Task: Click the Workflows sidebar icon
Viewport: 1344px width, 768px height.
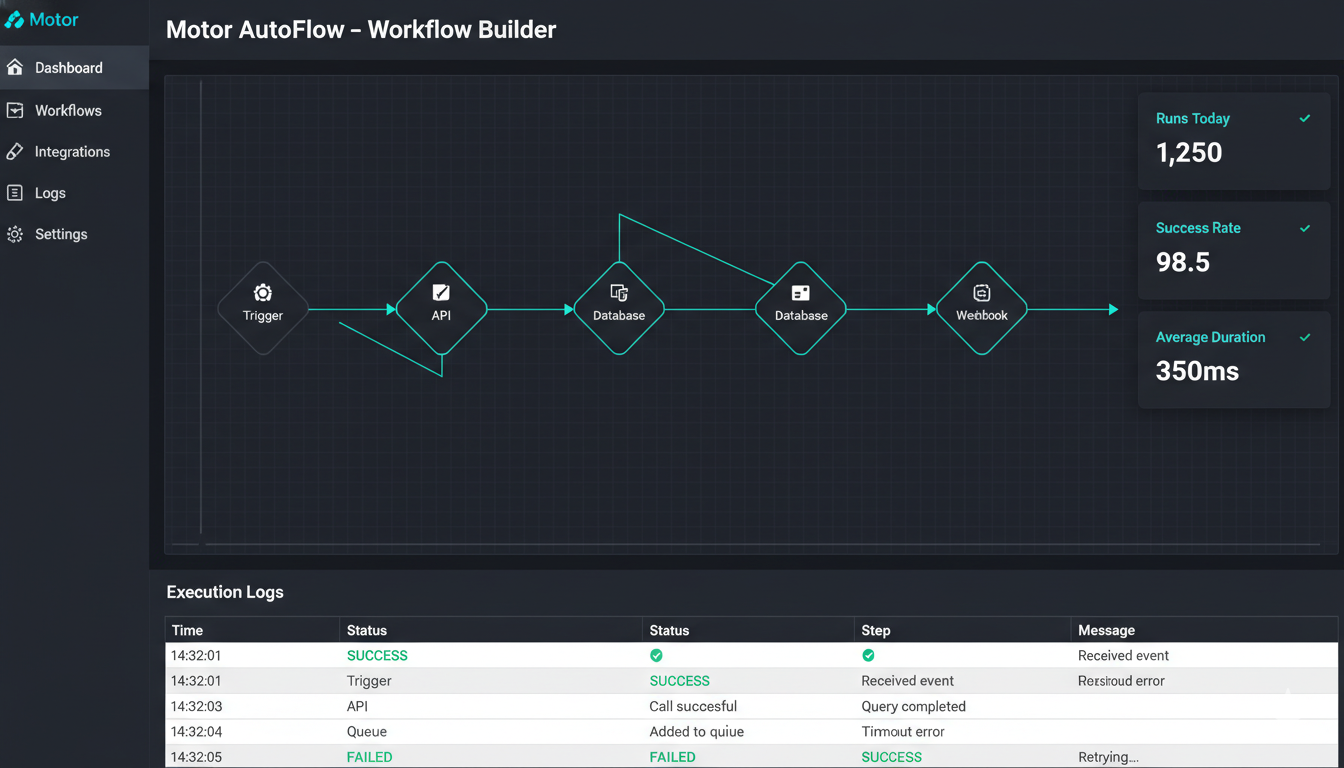Action: 15,110
